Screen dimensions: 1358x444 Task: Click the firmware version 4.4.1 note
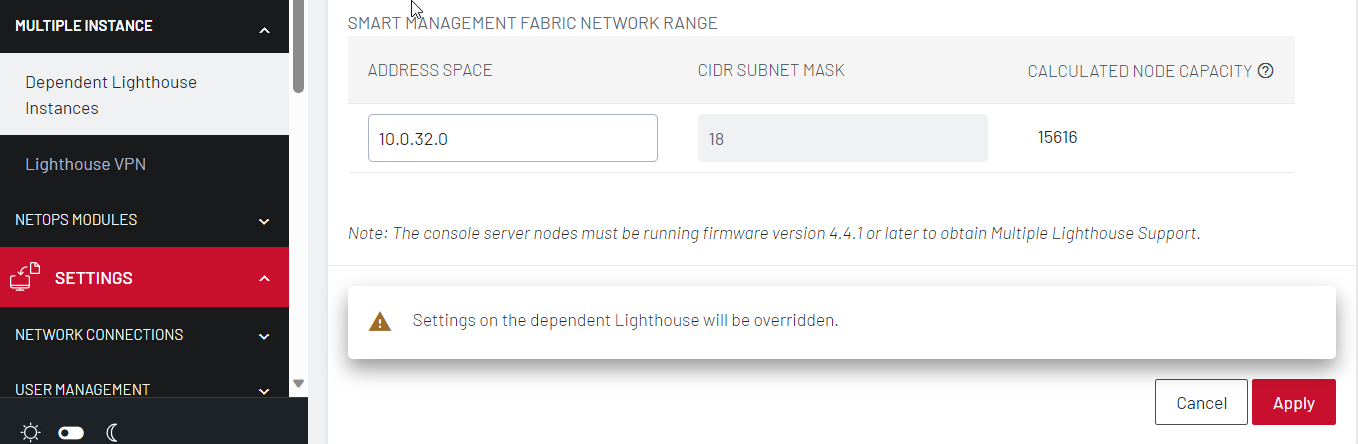click(x=774, y=233)
